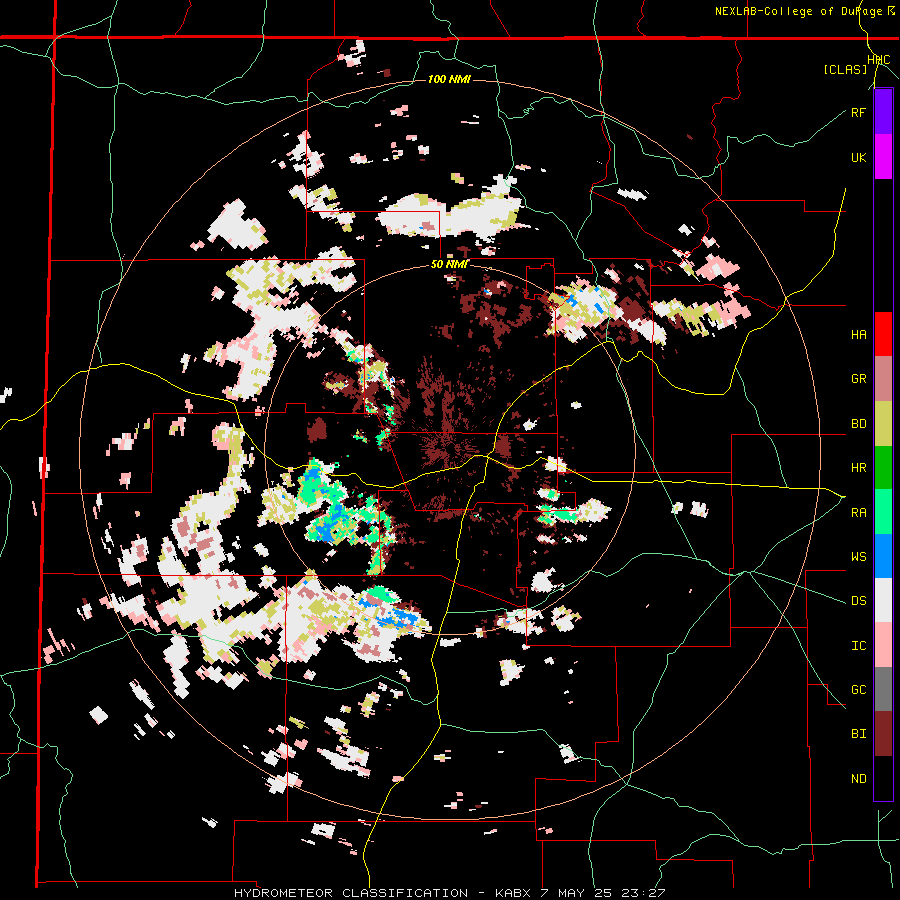This screenshot has width=900, height=900.
Task: Click the GC gray legend color block
Action: pyautogui.click(x=883, y=689)
